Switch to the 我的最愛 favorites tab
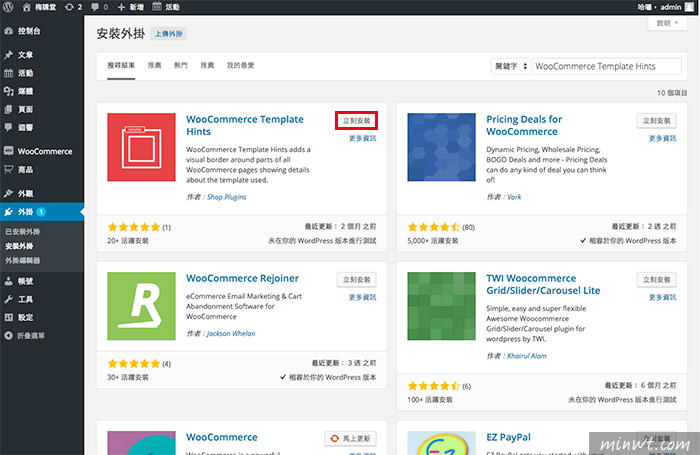The image size is (700, 455). [x=241, y=66]
